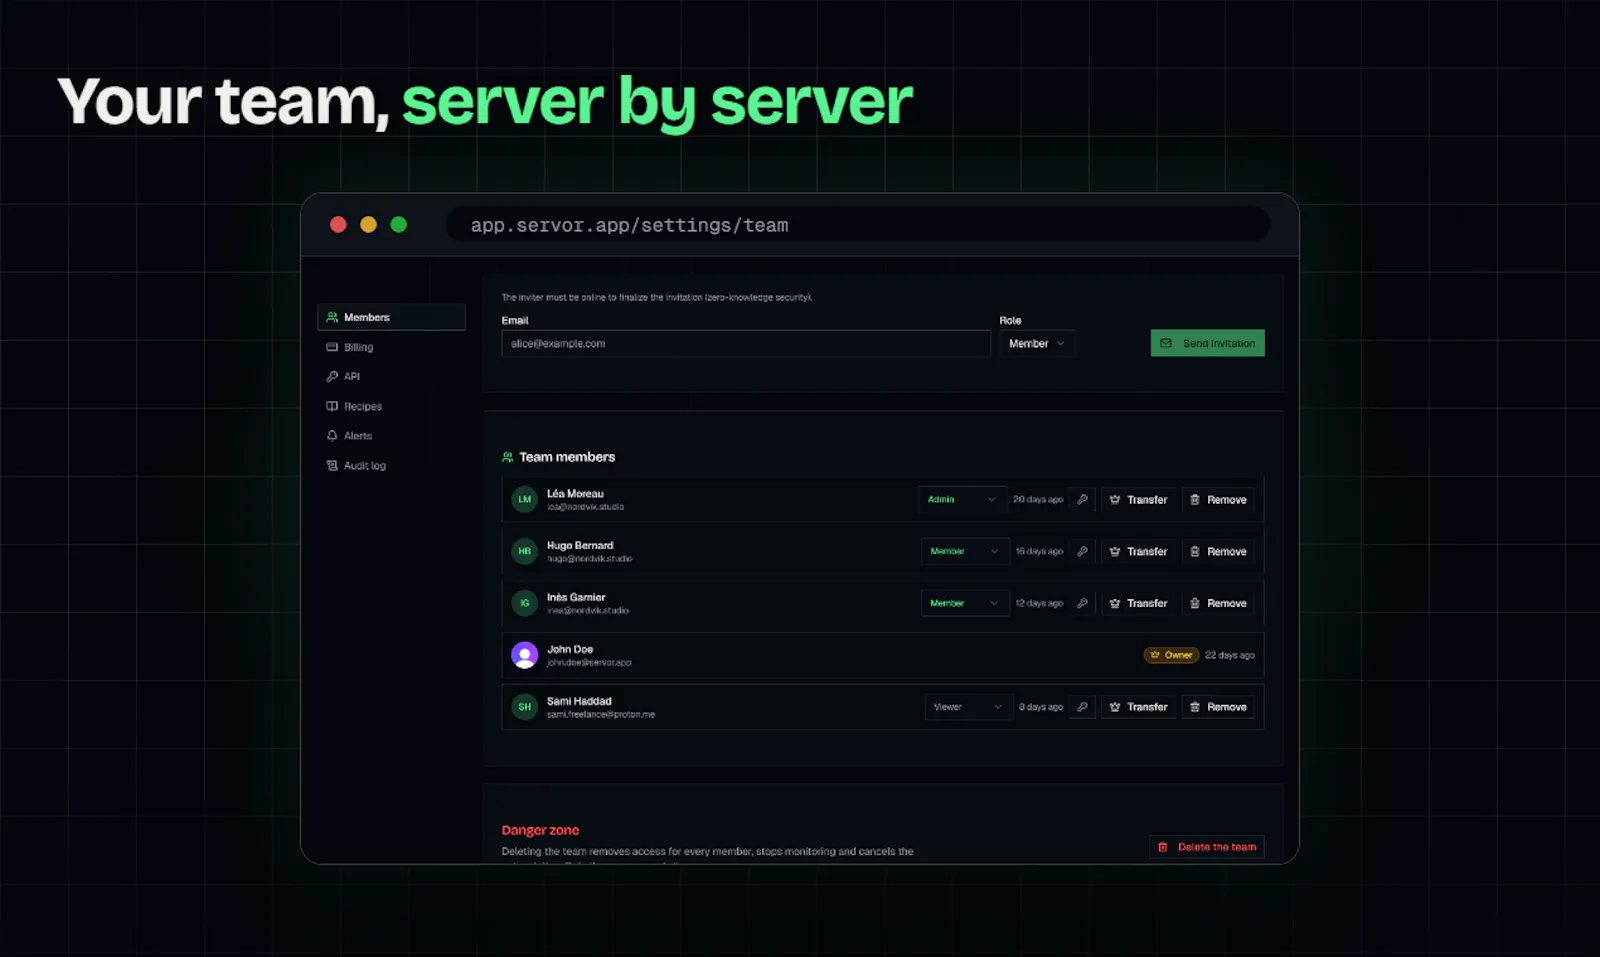Screen dimensions: 1600x957
Task: Transfer ownership to Sami Haddad
Action: click(x=1138, y=707)
